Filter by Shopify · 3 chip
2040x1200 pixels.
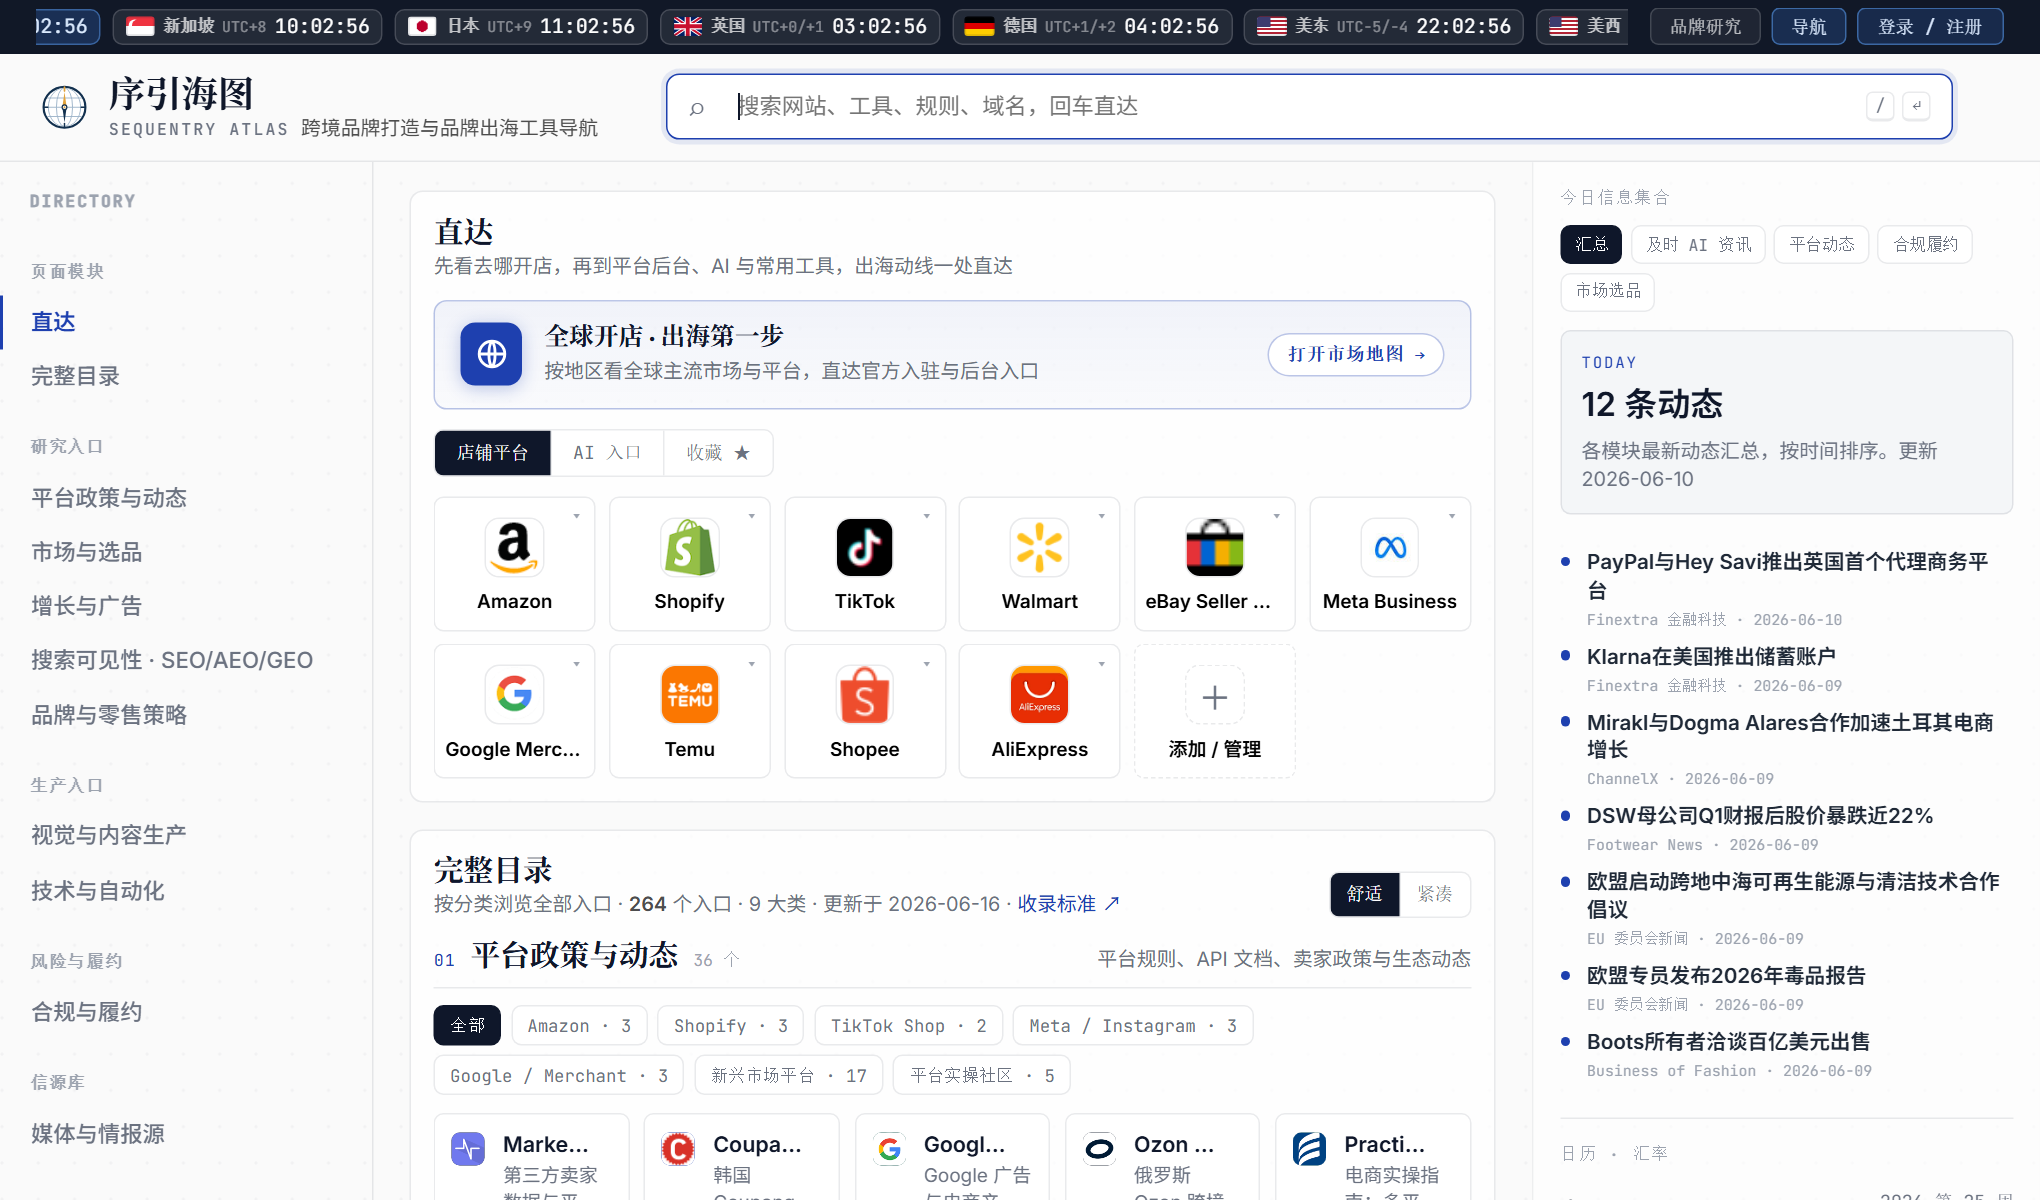731,1025
